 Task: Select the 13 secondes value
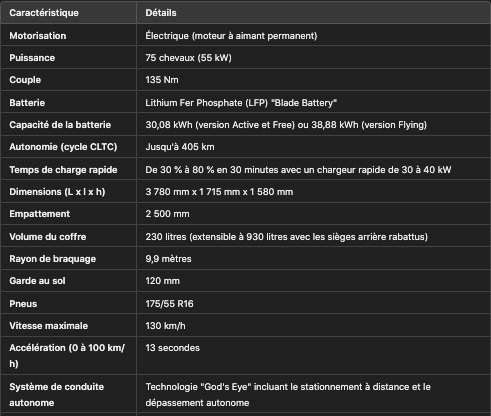(173, 348)
